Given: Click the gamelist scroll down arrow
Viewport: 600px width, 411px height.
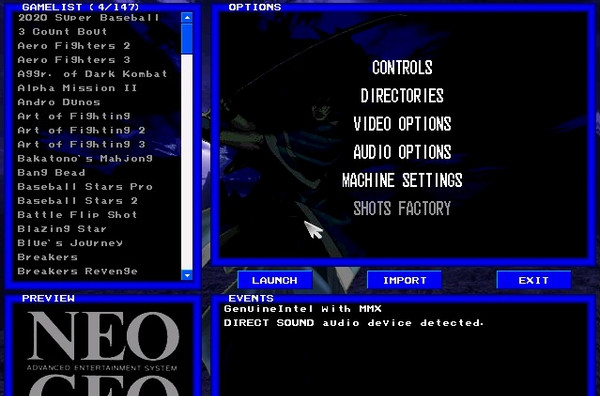Looking at the screenshot, I should coord(187,275).
